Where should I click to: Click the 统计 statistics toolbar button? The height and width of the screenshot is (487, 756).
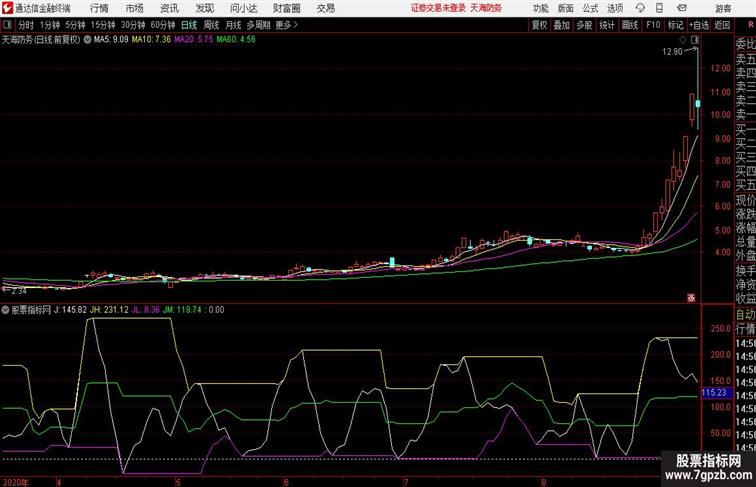(607, 25)
